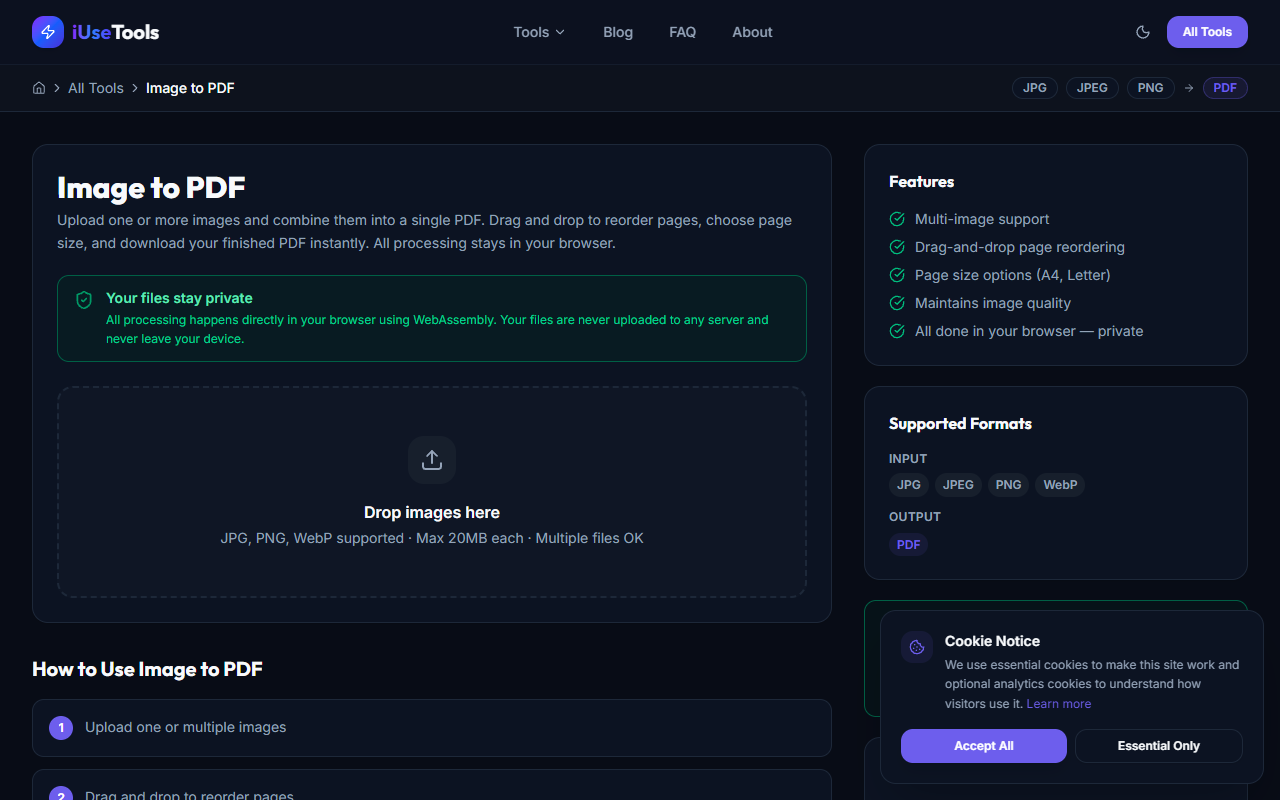1280x800 pixels.
Task: Click the All Tools breadcrumb link
Action: point(96,88)
